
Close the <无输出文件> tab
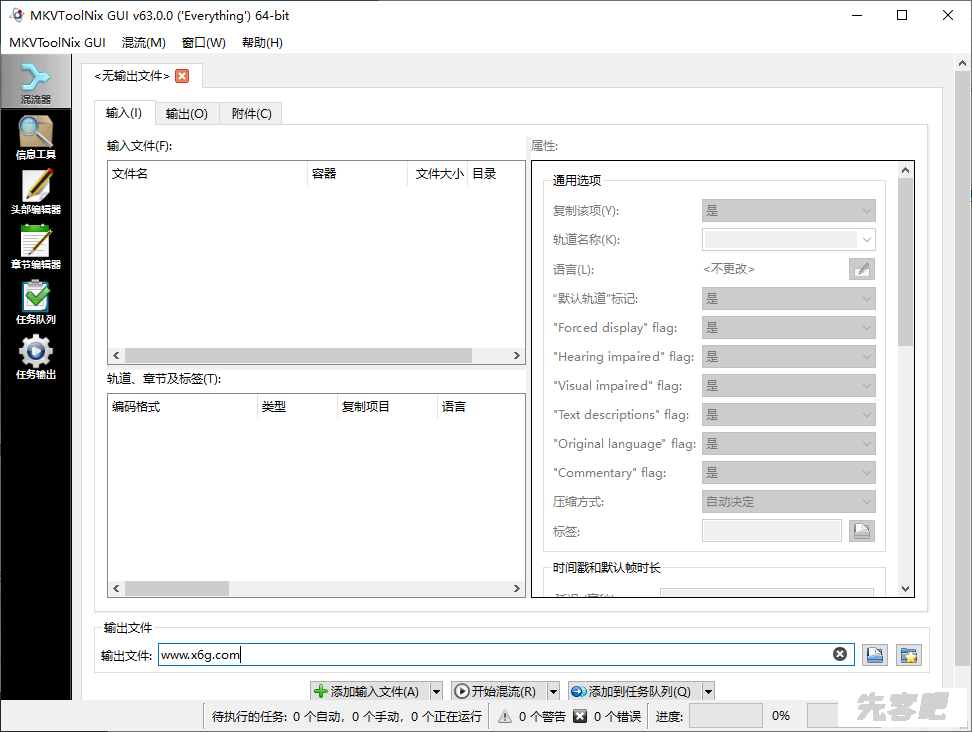181,76
